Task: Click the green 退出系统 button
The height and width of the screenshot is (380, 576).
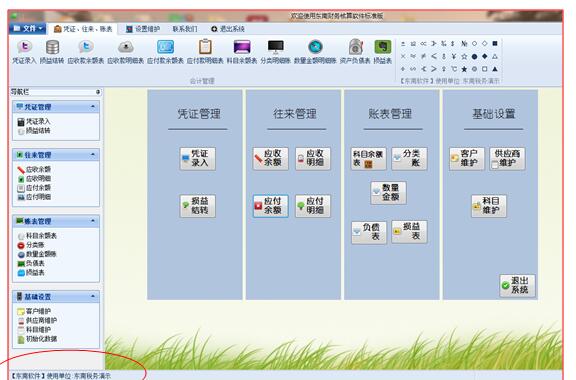Action: tap(517, 285)
